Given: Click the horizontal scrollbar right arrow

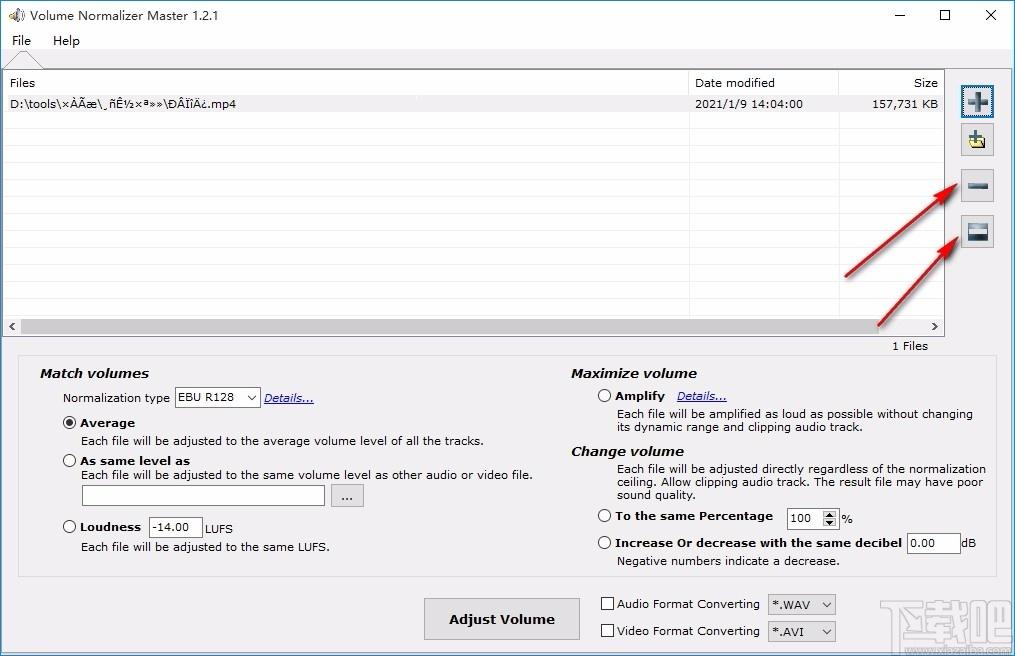Looking at the screenshot, I should pos(935,326).
